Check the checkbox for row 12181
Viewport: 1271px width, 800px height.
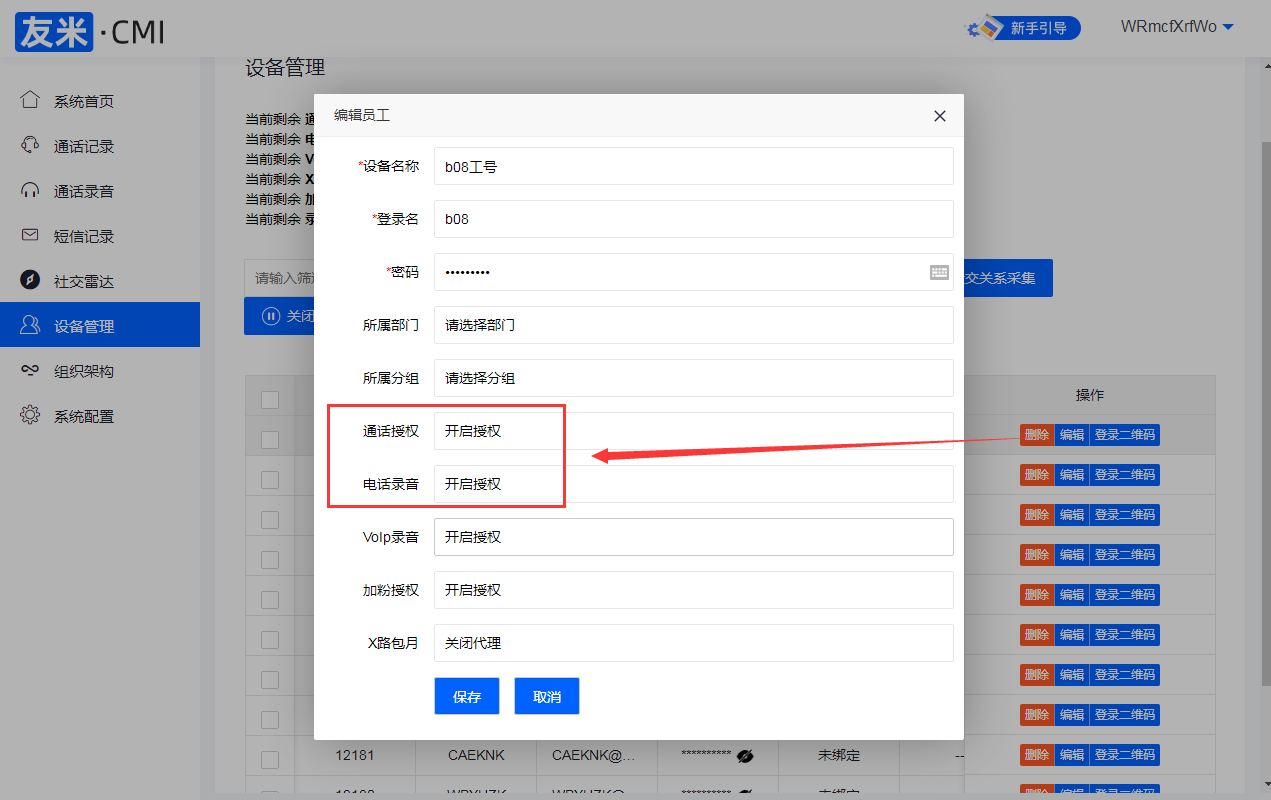[x=269, y=759]
